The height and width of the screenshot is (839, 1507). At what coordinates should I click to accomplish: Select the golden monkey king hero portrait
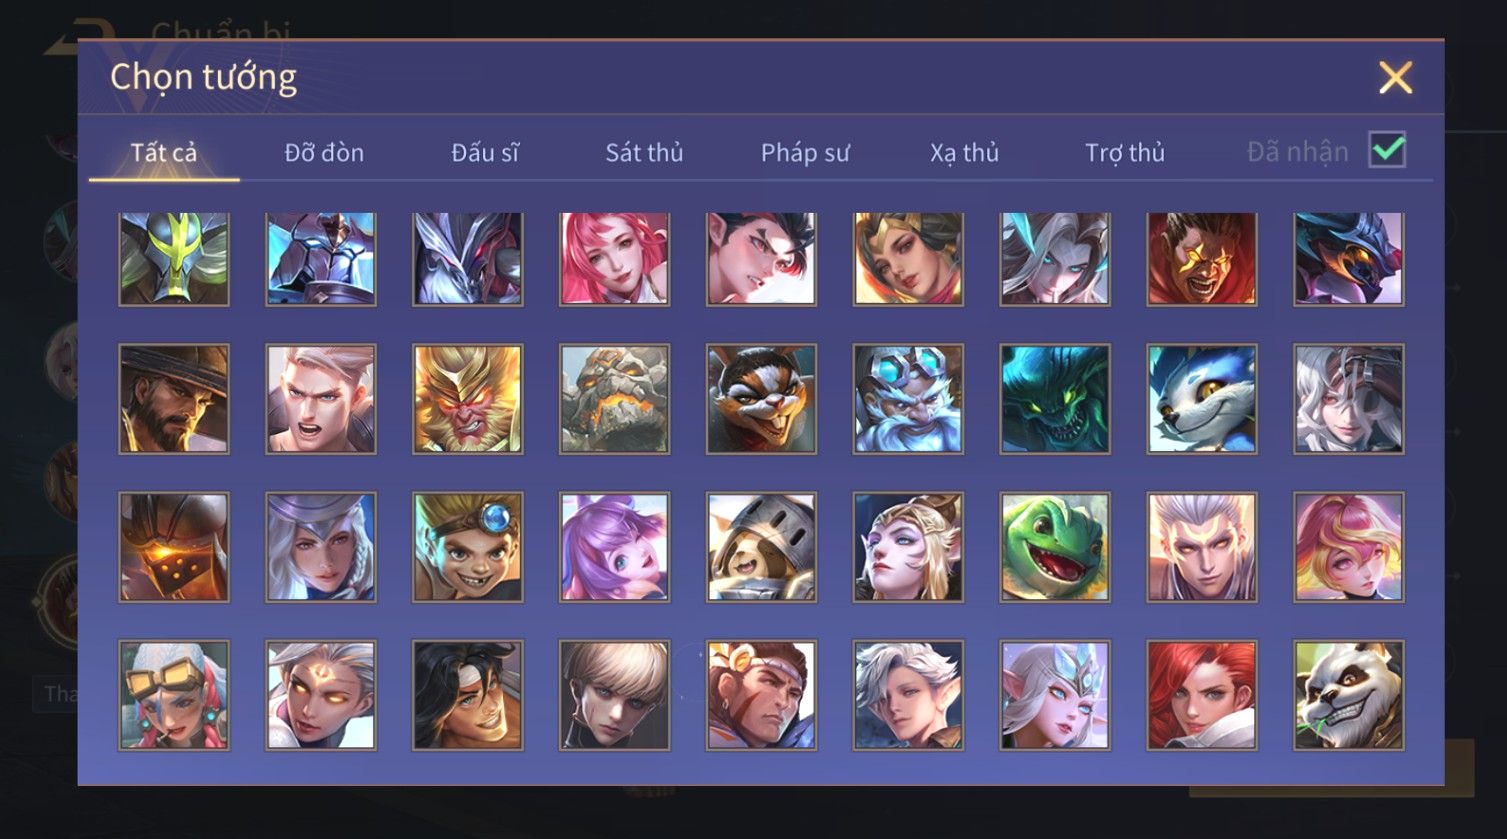point(468,399)
